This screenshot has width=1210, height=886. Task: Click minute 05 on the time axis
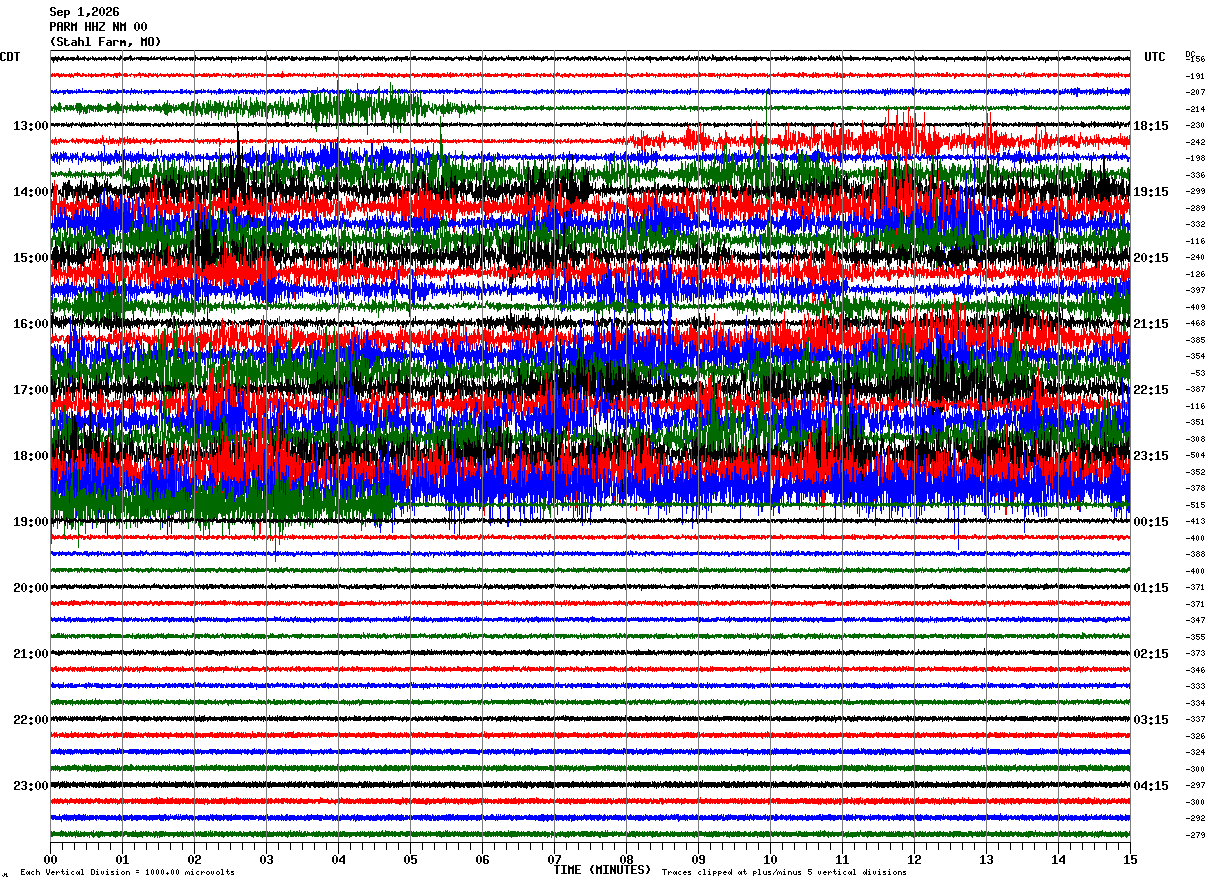pos(410,859)
